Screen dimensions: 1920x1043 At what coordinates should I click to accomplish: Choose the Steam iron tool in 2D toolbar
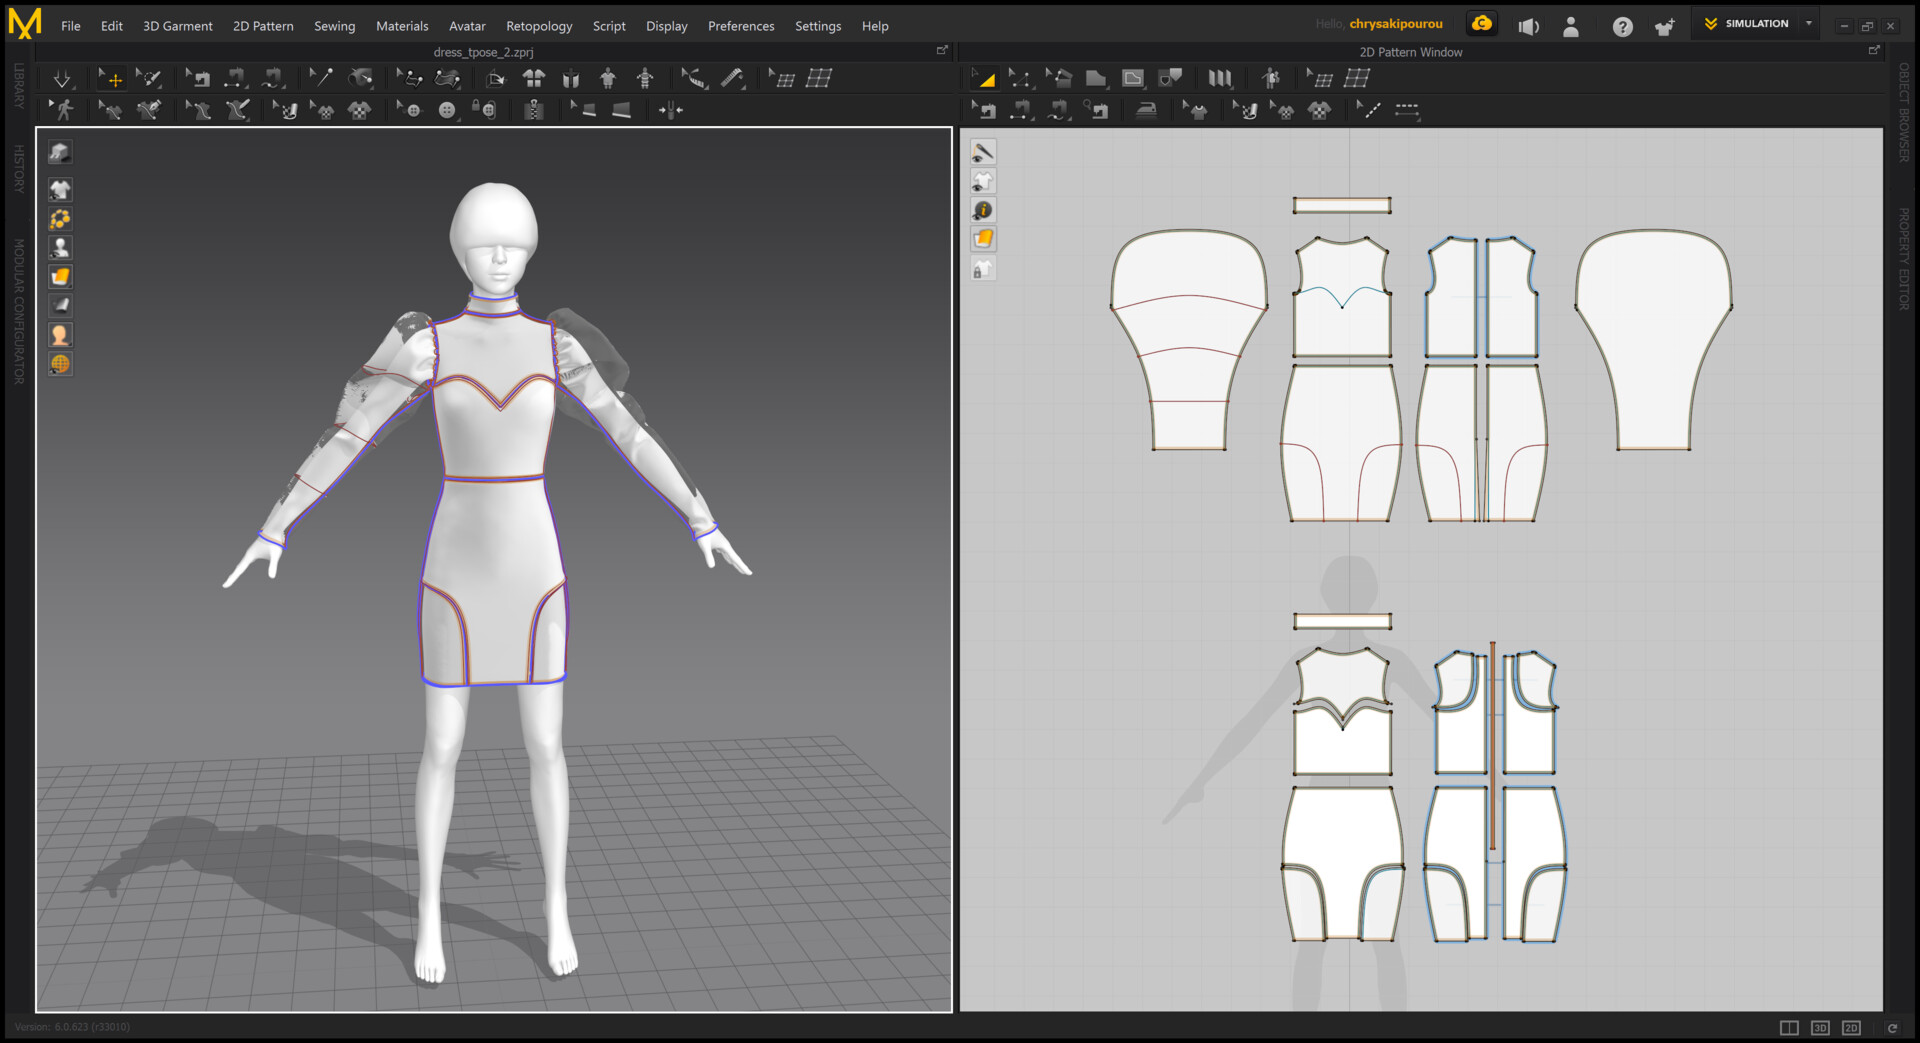click(x=1146, y=110)
